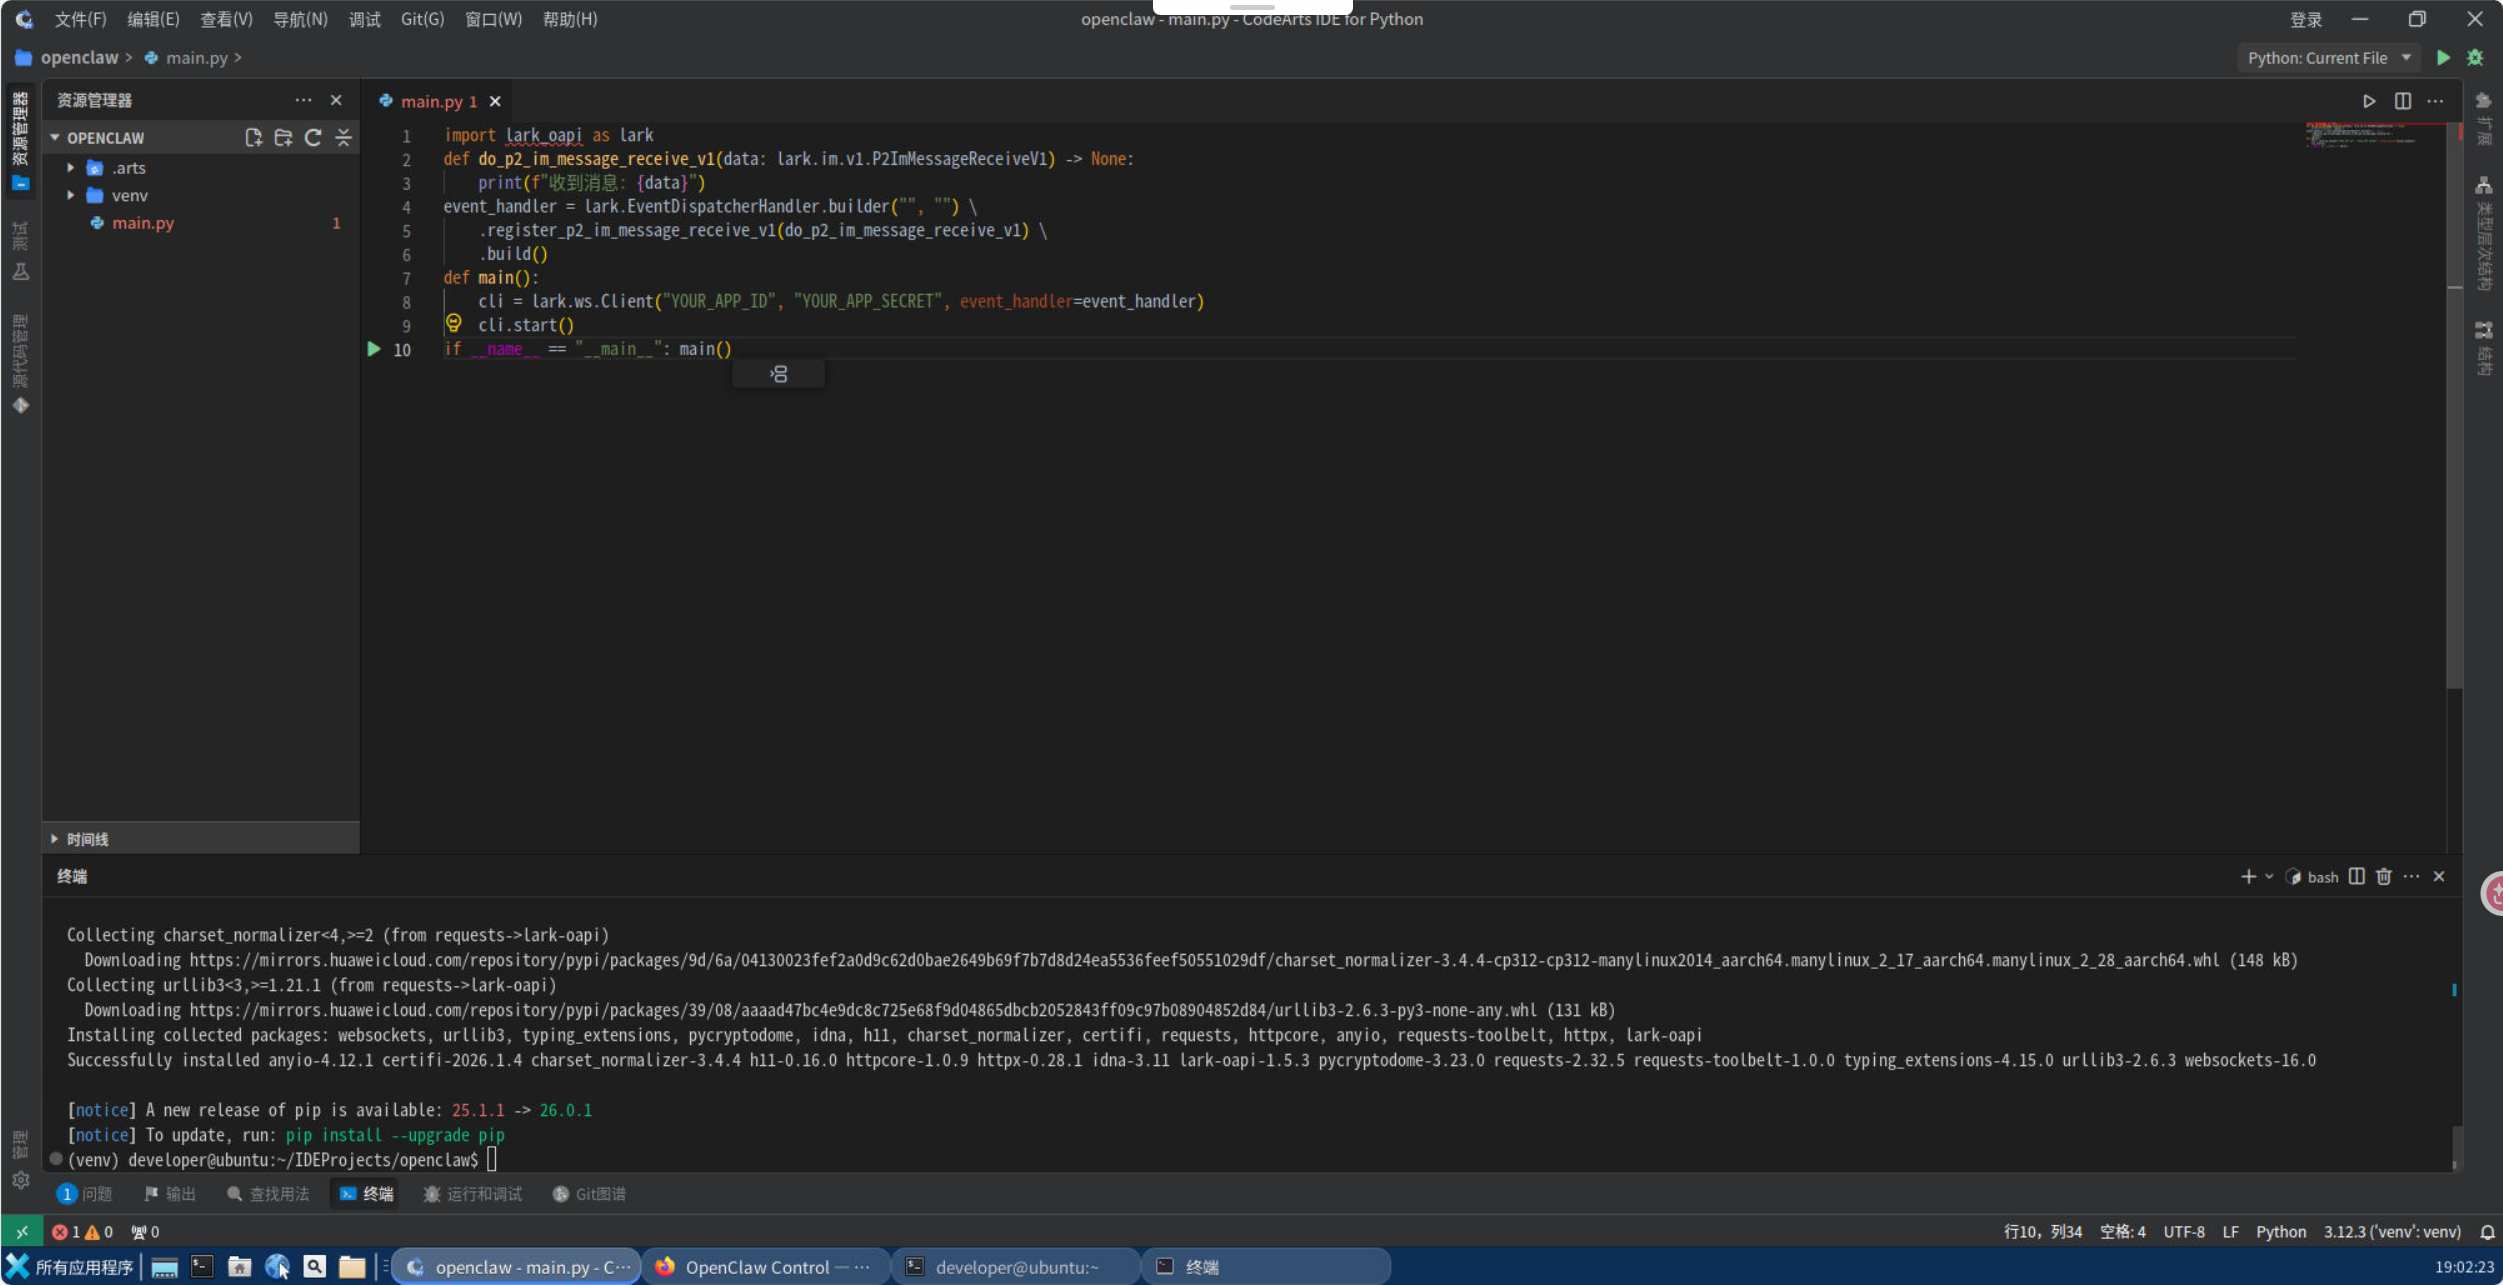Click New Folder icon in explorer header
The image size is (2503, 1285).
coord(283,138)
